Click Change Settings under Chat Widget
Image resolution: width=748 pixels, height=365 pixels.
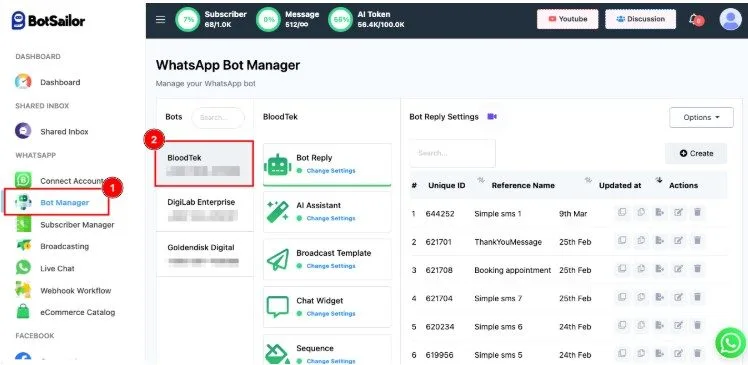[x=331, y=314]
